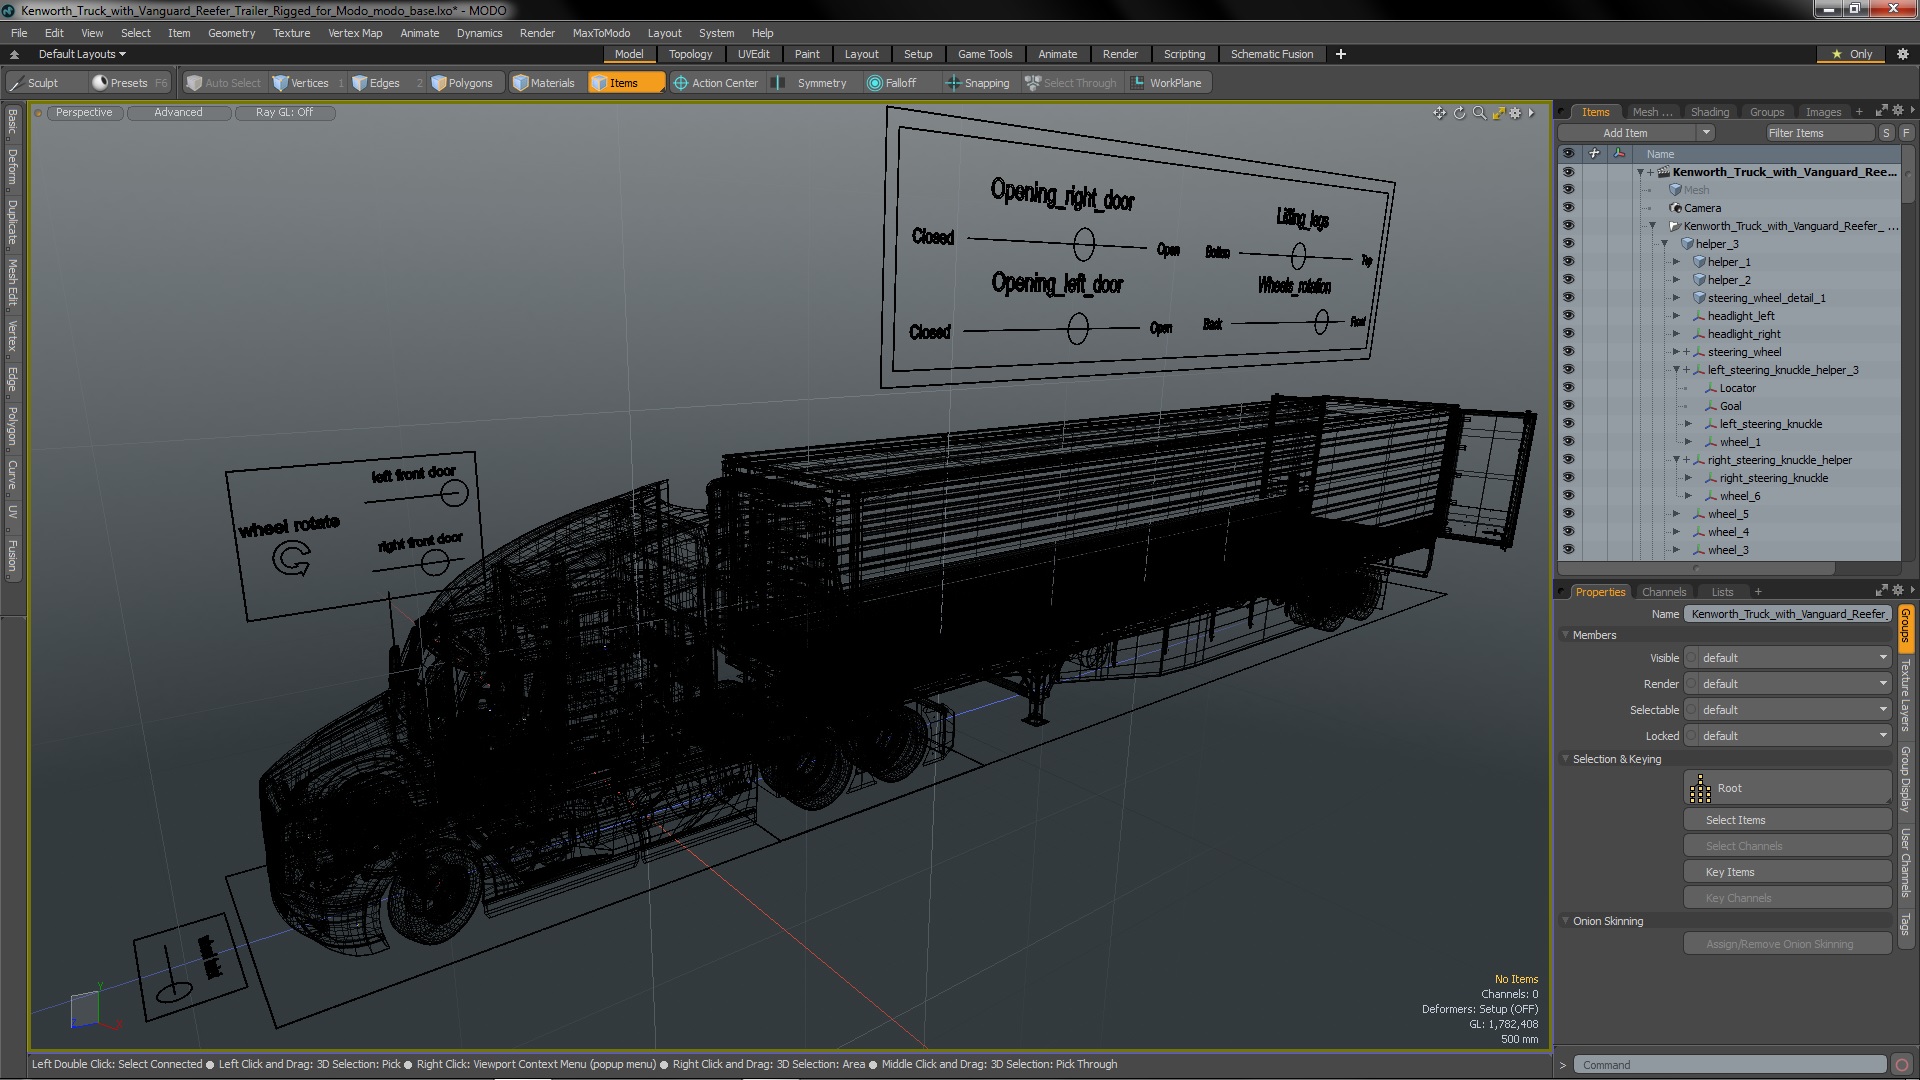Viewport: 1920px width, 1080px height.
Task: Click the Advanced shading button
Action: [x=178, y=112]
